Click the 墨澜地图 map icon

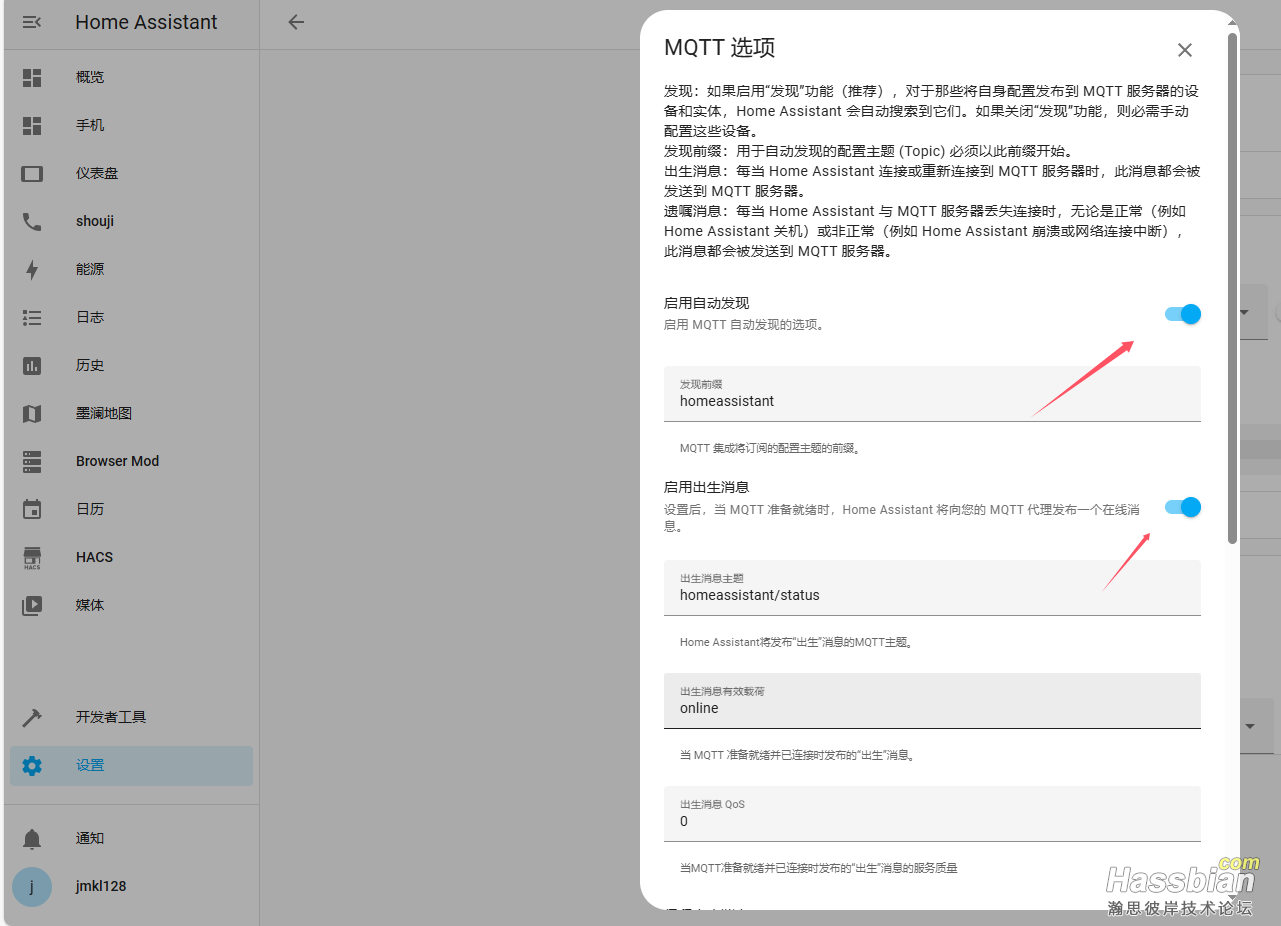coord(32,413)
